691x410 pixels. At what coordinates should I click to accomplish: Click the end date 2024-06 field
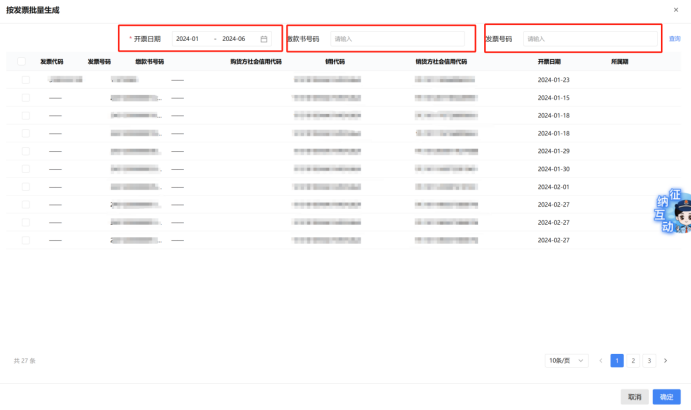[x=234, y=39]
